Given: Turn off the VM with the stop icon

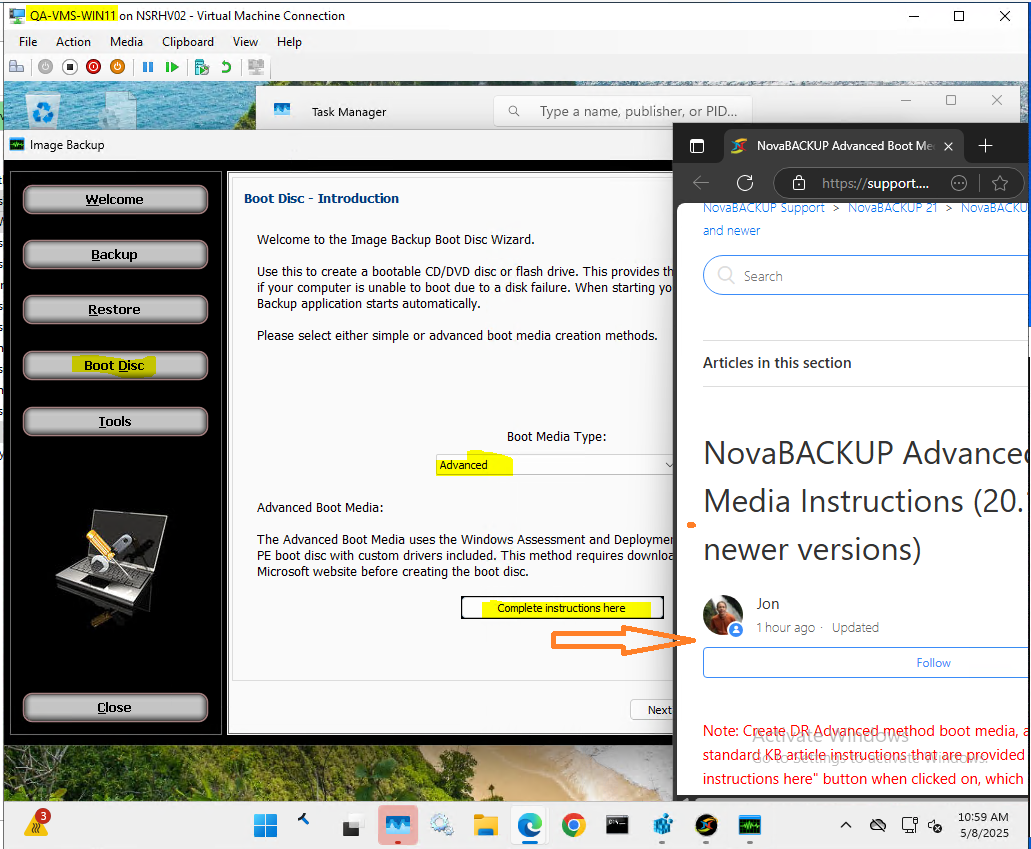Looking at the screenshot, I should tap(70, 66).
